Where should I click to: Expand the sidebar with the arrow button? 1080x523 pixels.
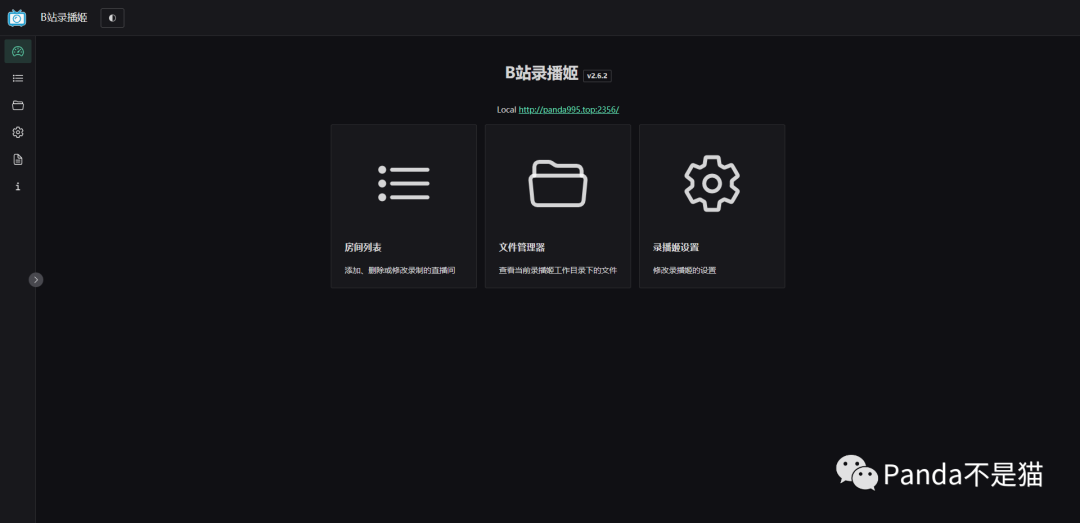[x=36, y=279]
